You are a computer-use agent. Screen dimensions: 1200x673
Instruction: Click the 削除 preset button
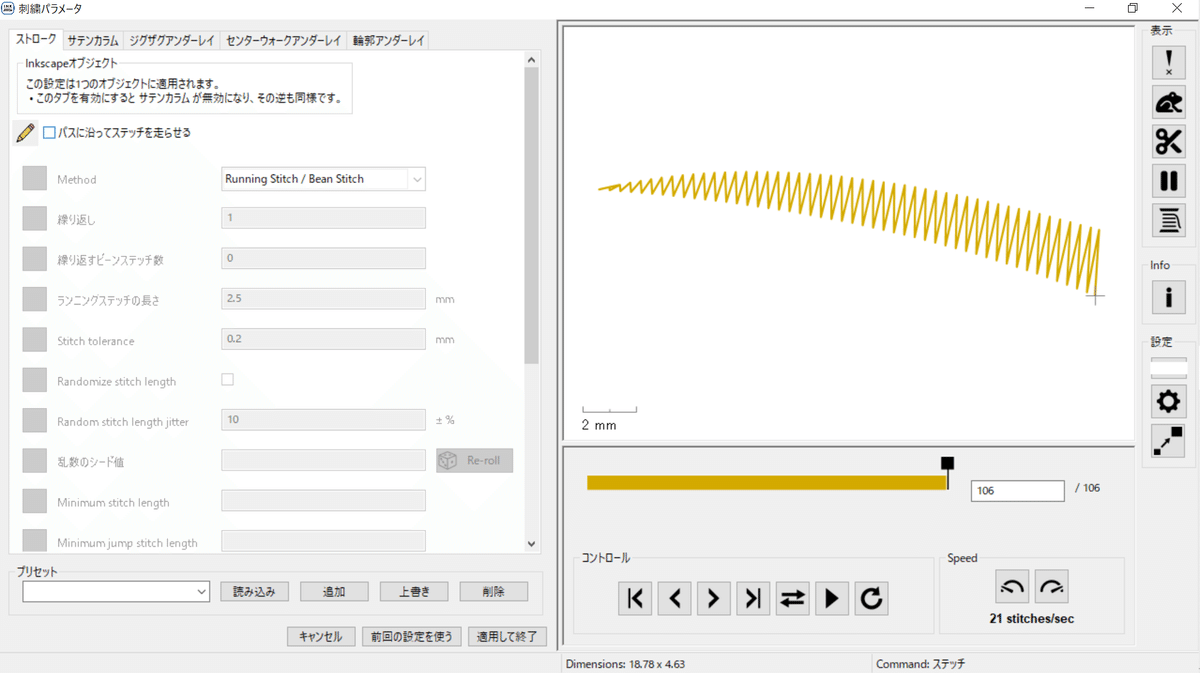pos(494,591)
